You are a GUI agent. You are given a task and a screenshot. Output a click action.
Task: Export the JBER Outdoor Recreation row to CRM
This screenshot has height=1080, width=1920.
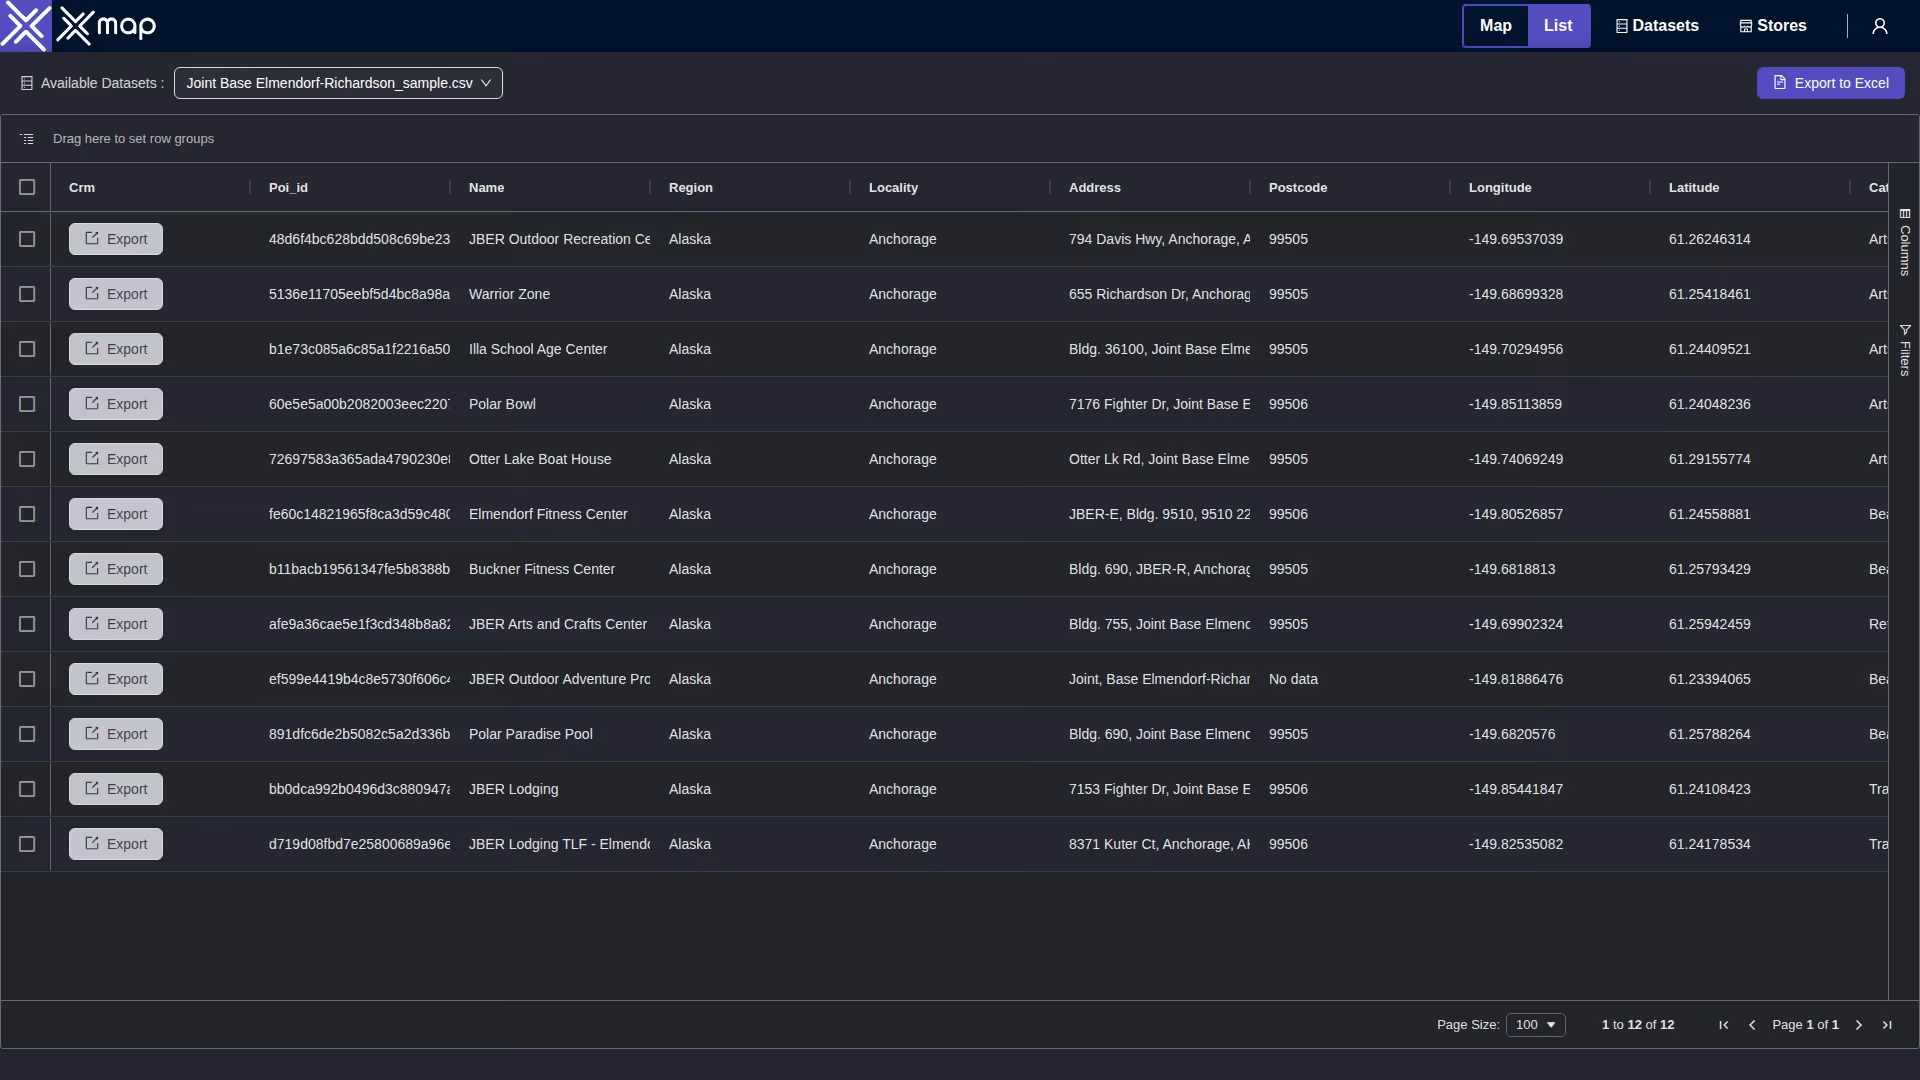point(116,239)
